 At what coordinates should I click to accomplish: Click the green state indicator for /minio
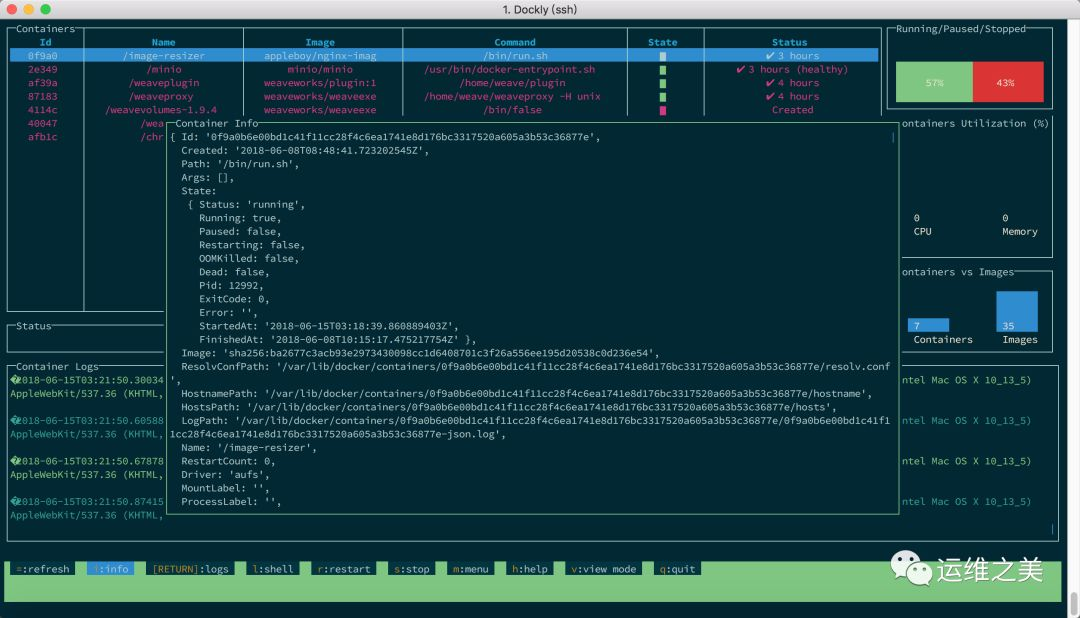(x=663, y=70)
